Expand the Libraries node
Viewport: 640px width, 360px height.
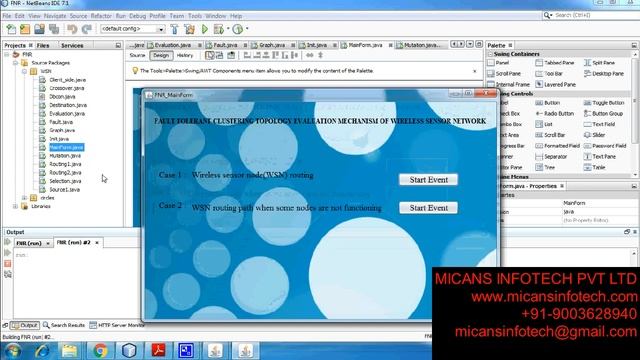(x=15, y=206)
